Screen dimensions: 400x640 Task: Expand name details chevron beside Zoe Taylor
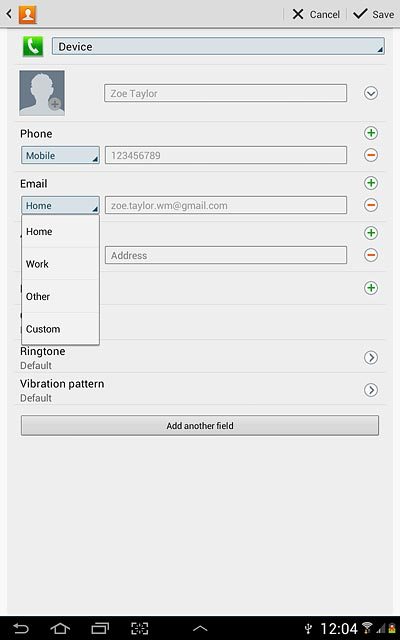tap(371, 93)
